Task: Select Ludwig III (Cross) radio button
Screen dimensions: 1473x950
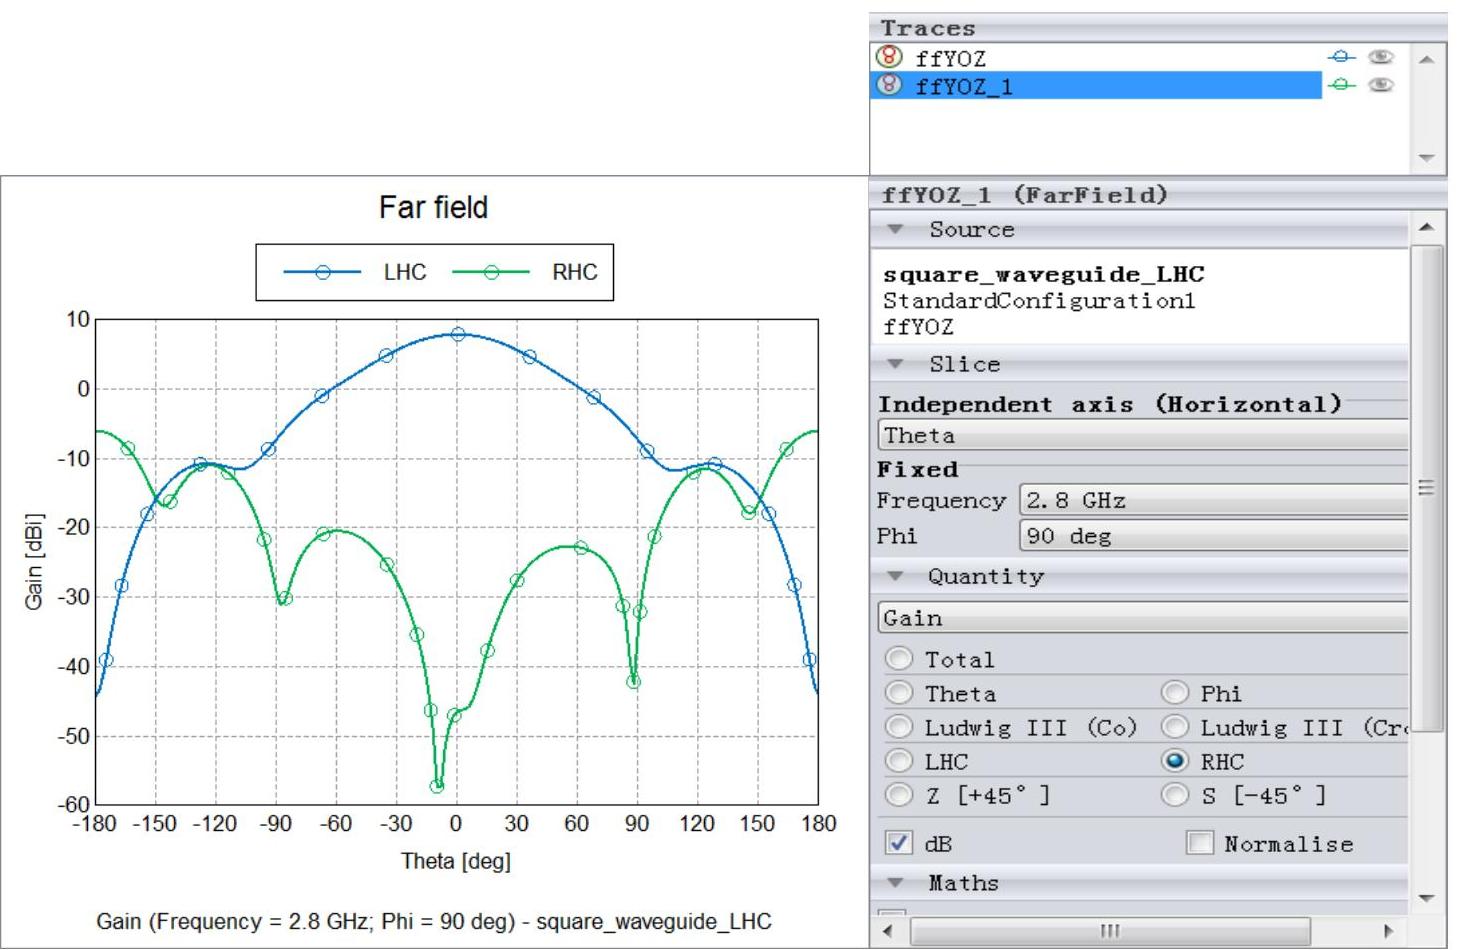Action: click(1175, 727)
